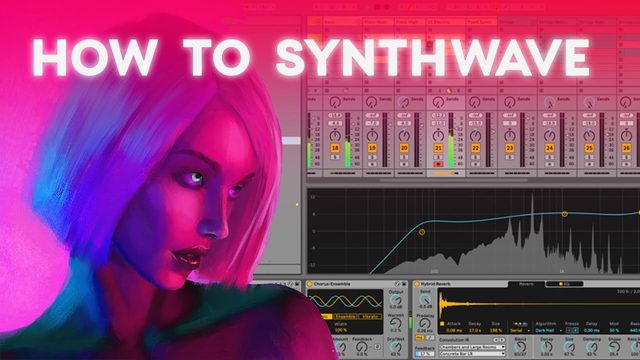Disarm the red record button on track 21

click(438, 164)
